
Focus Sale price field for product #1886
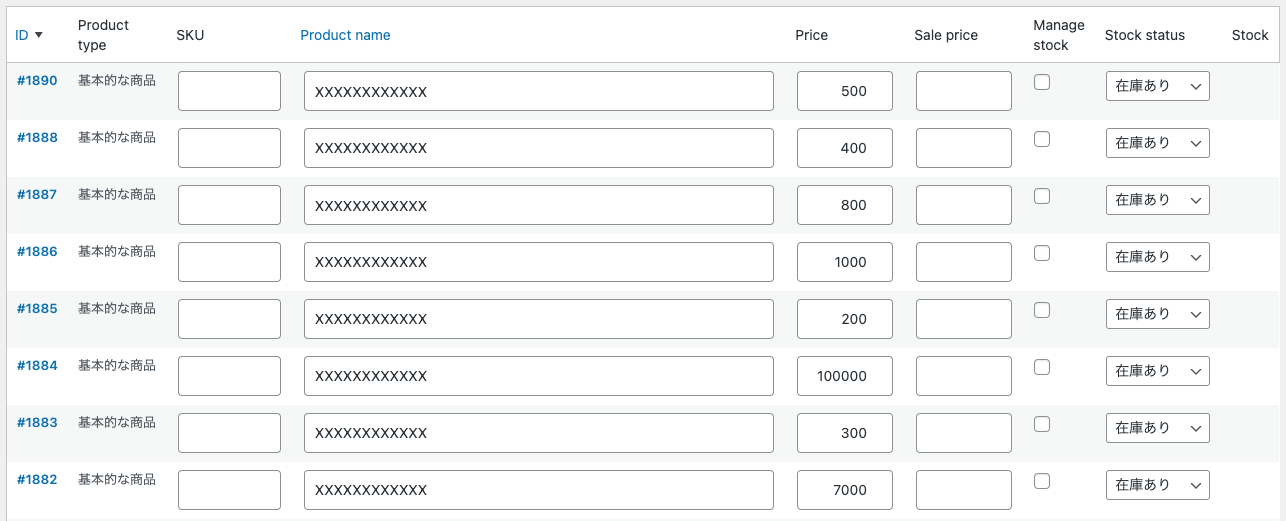pyautogui.click(x=963, y=262)
